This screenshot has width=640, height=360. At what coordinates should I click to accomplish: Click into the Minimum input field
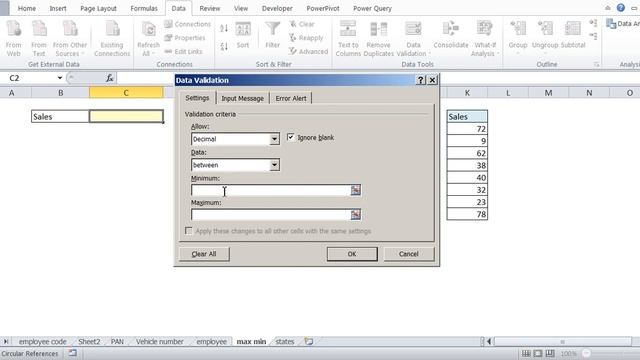coord(271,190)
